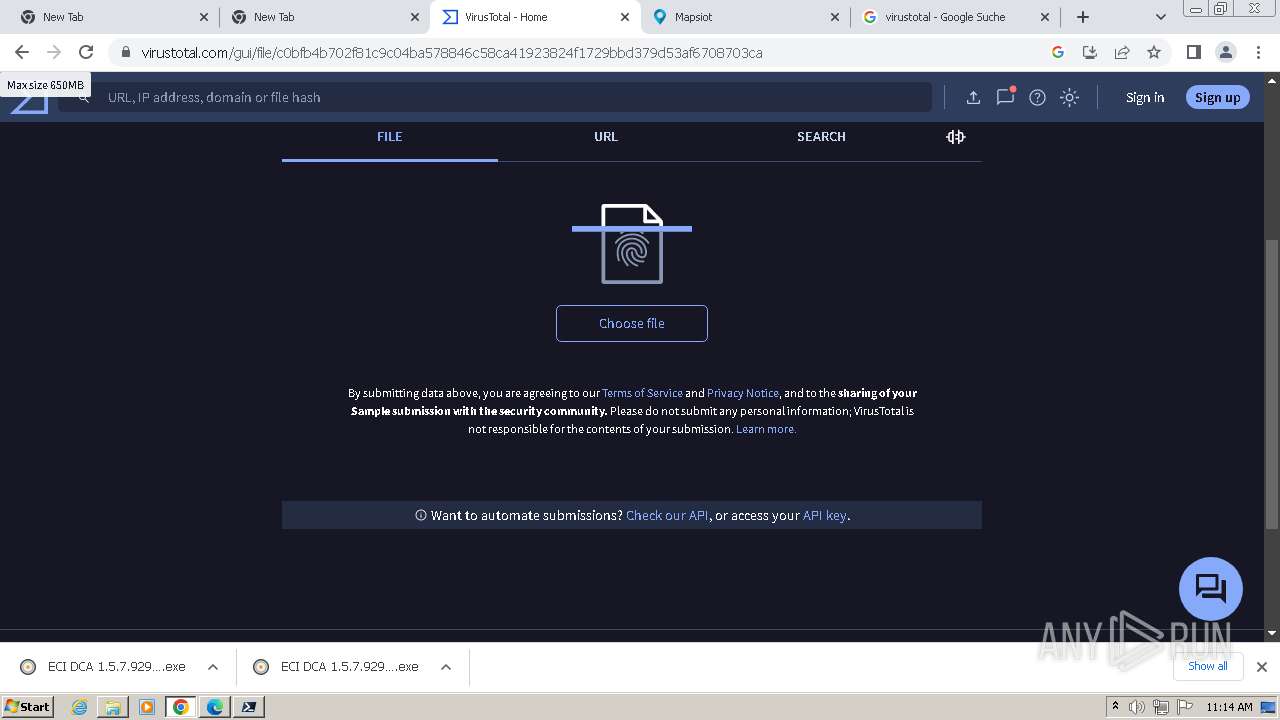1280x720 pixels.
Task: Click the install app icon in address bar
Action: pyautogui.click(x=1090, y=52)
